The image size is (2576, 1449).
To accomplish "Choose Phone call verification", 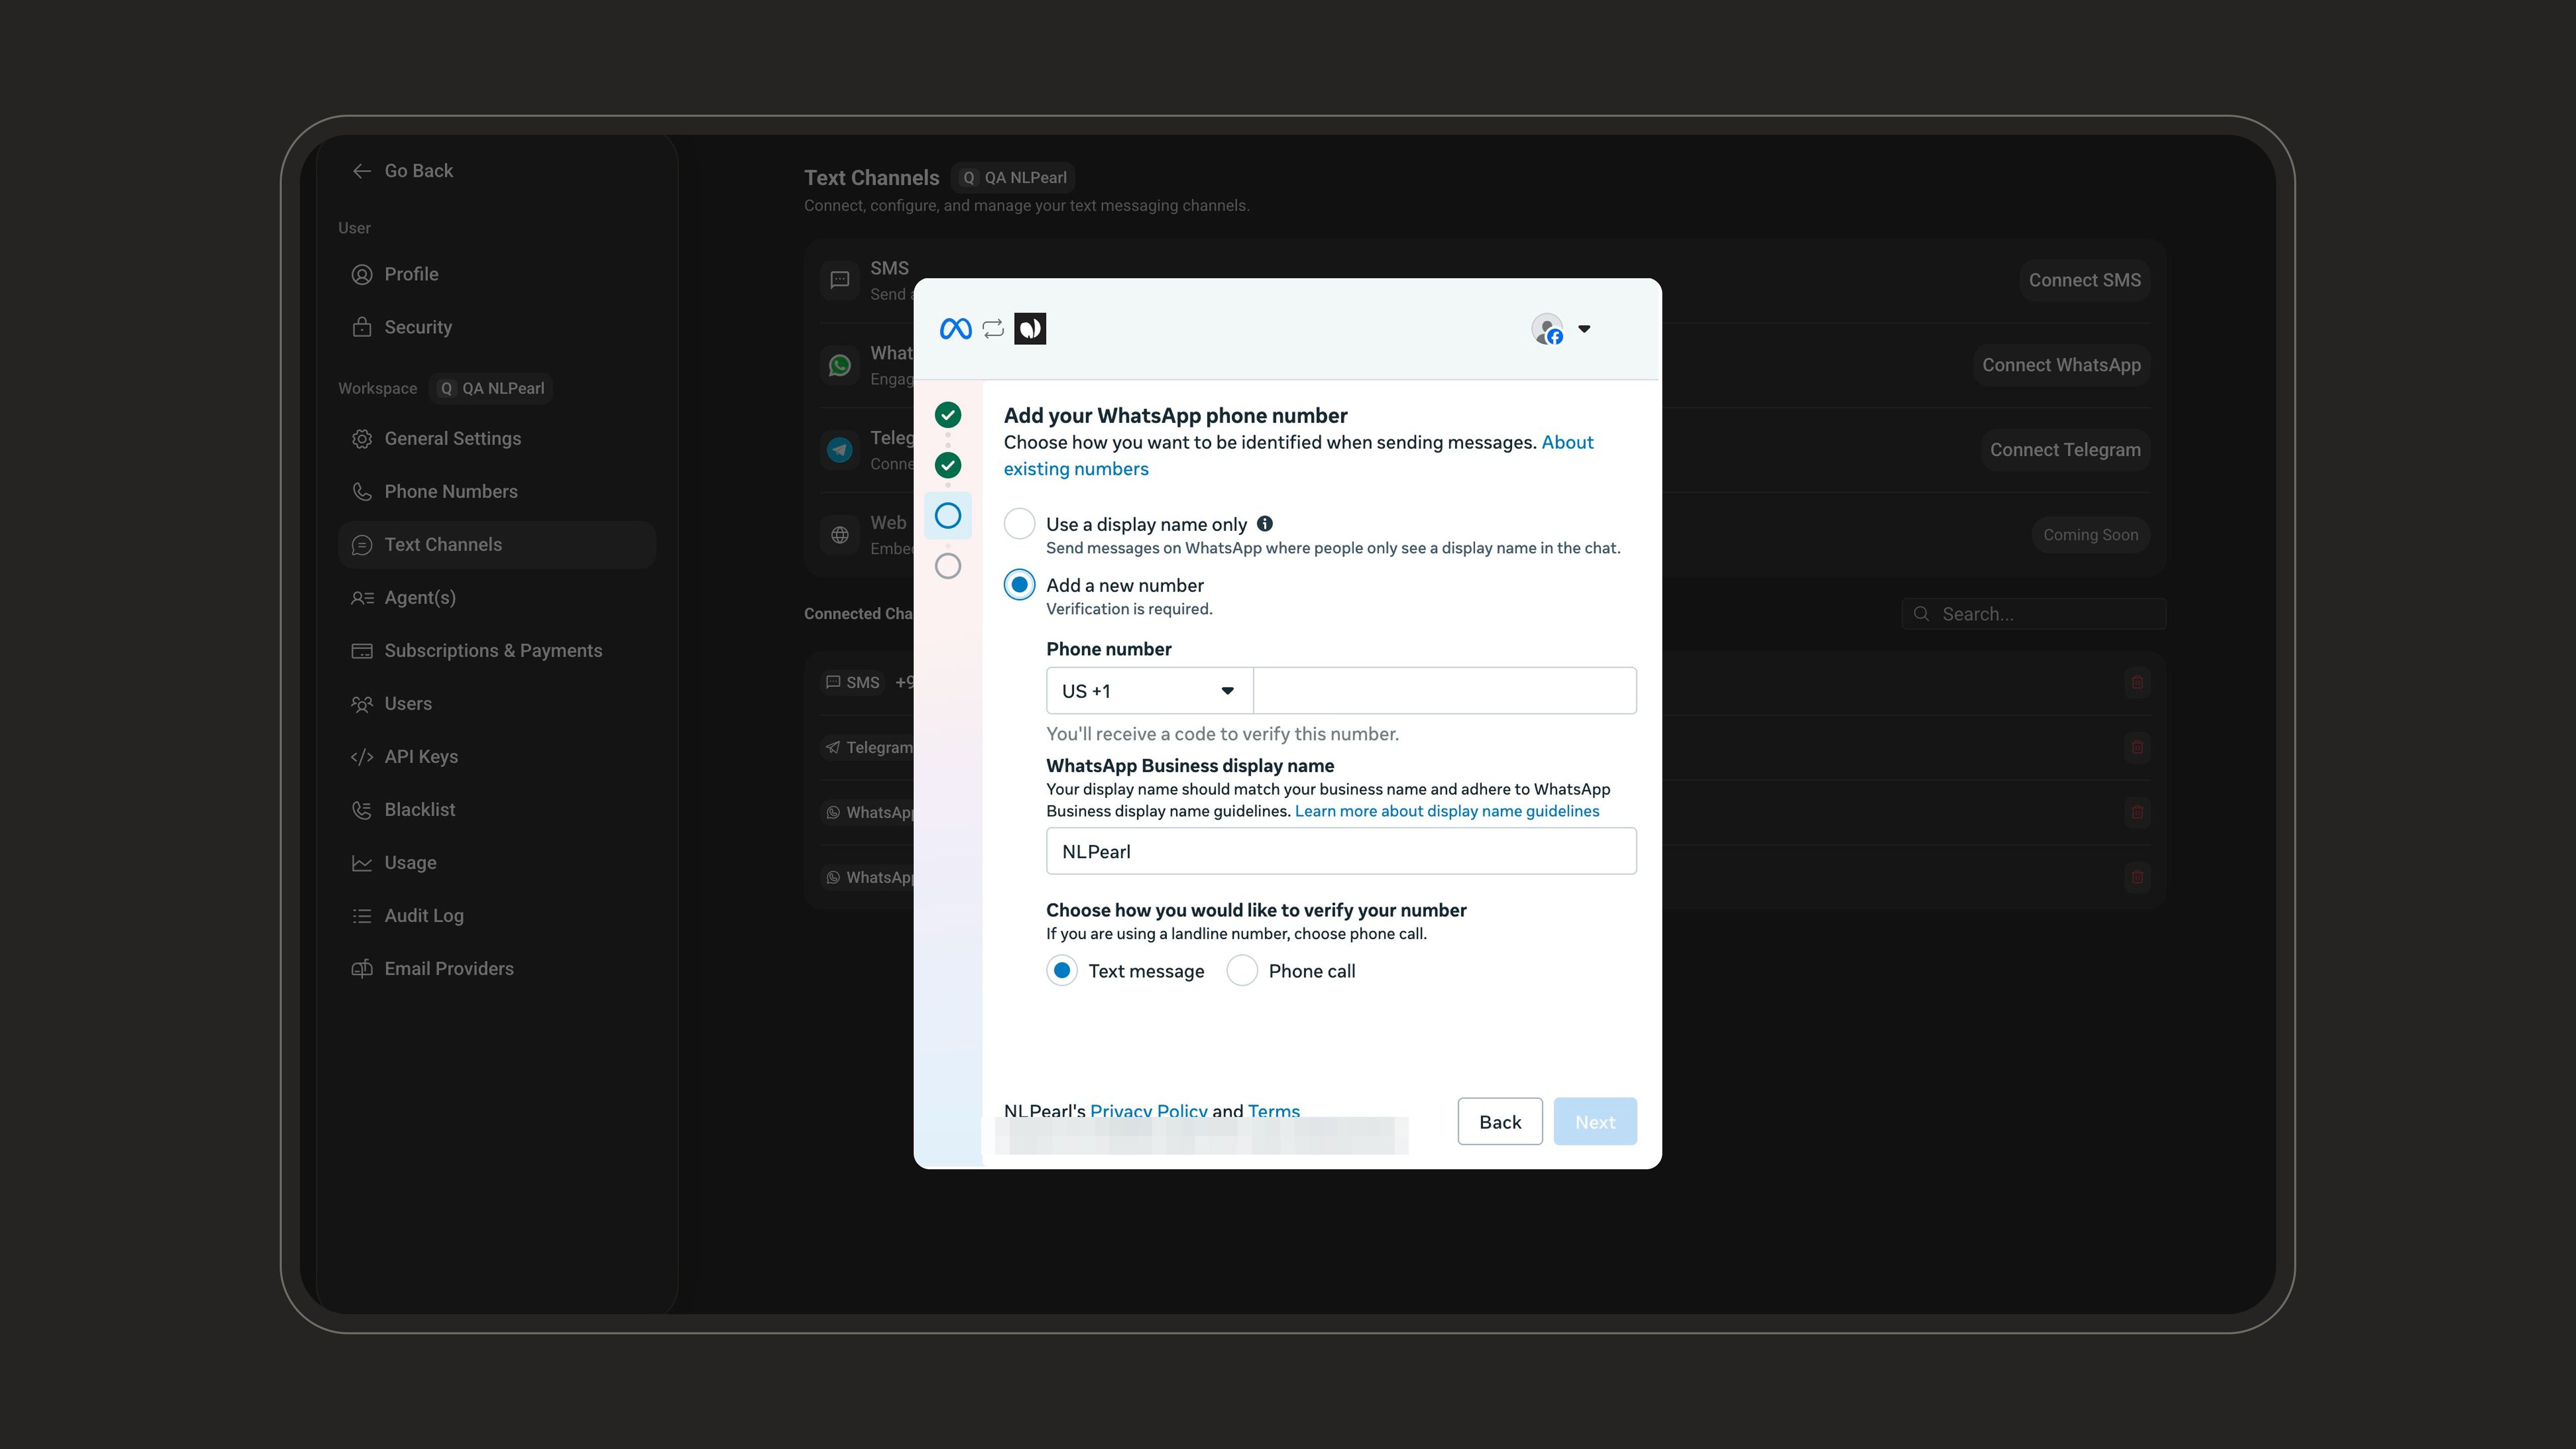I will (1242, 970).
